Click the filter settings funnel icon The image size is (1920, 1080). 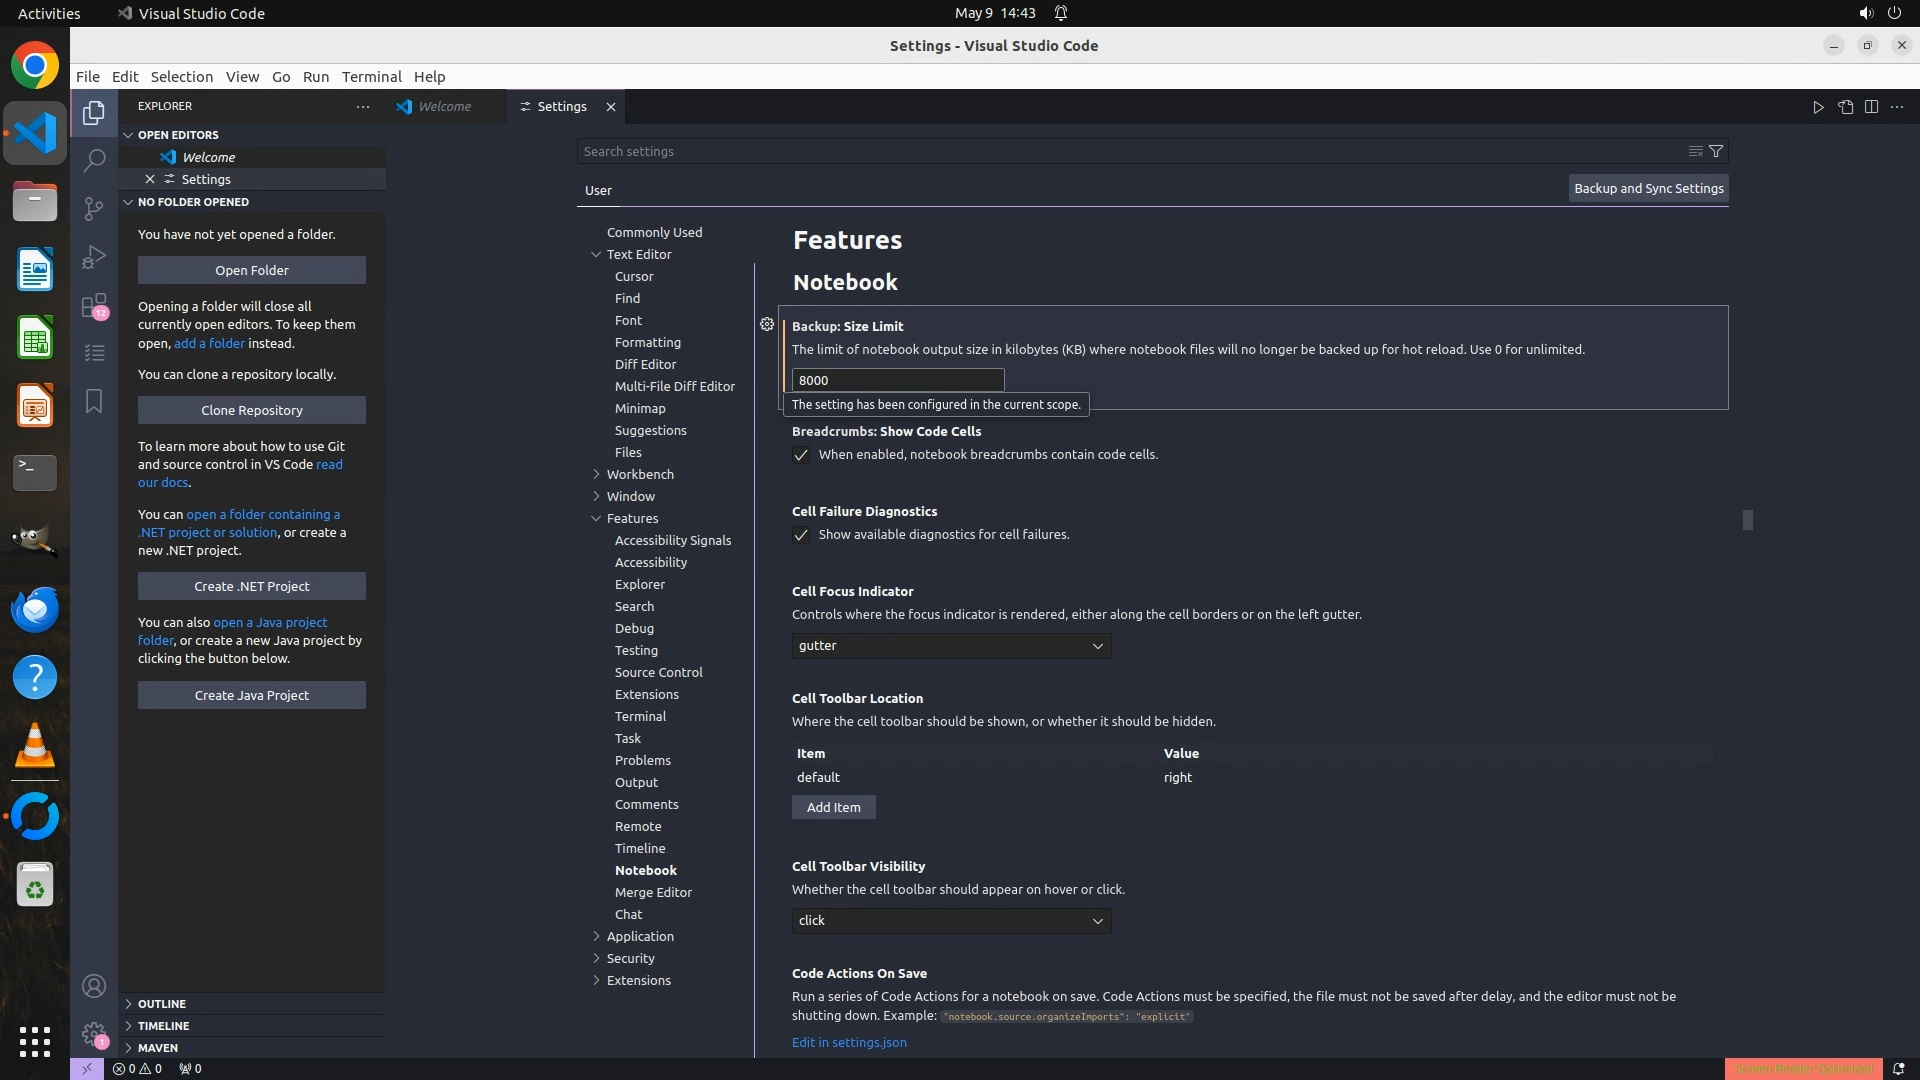[x=1716, y=152]
